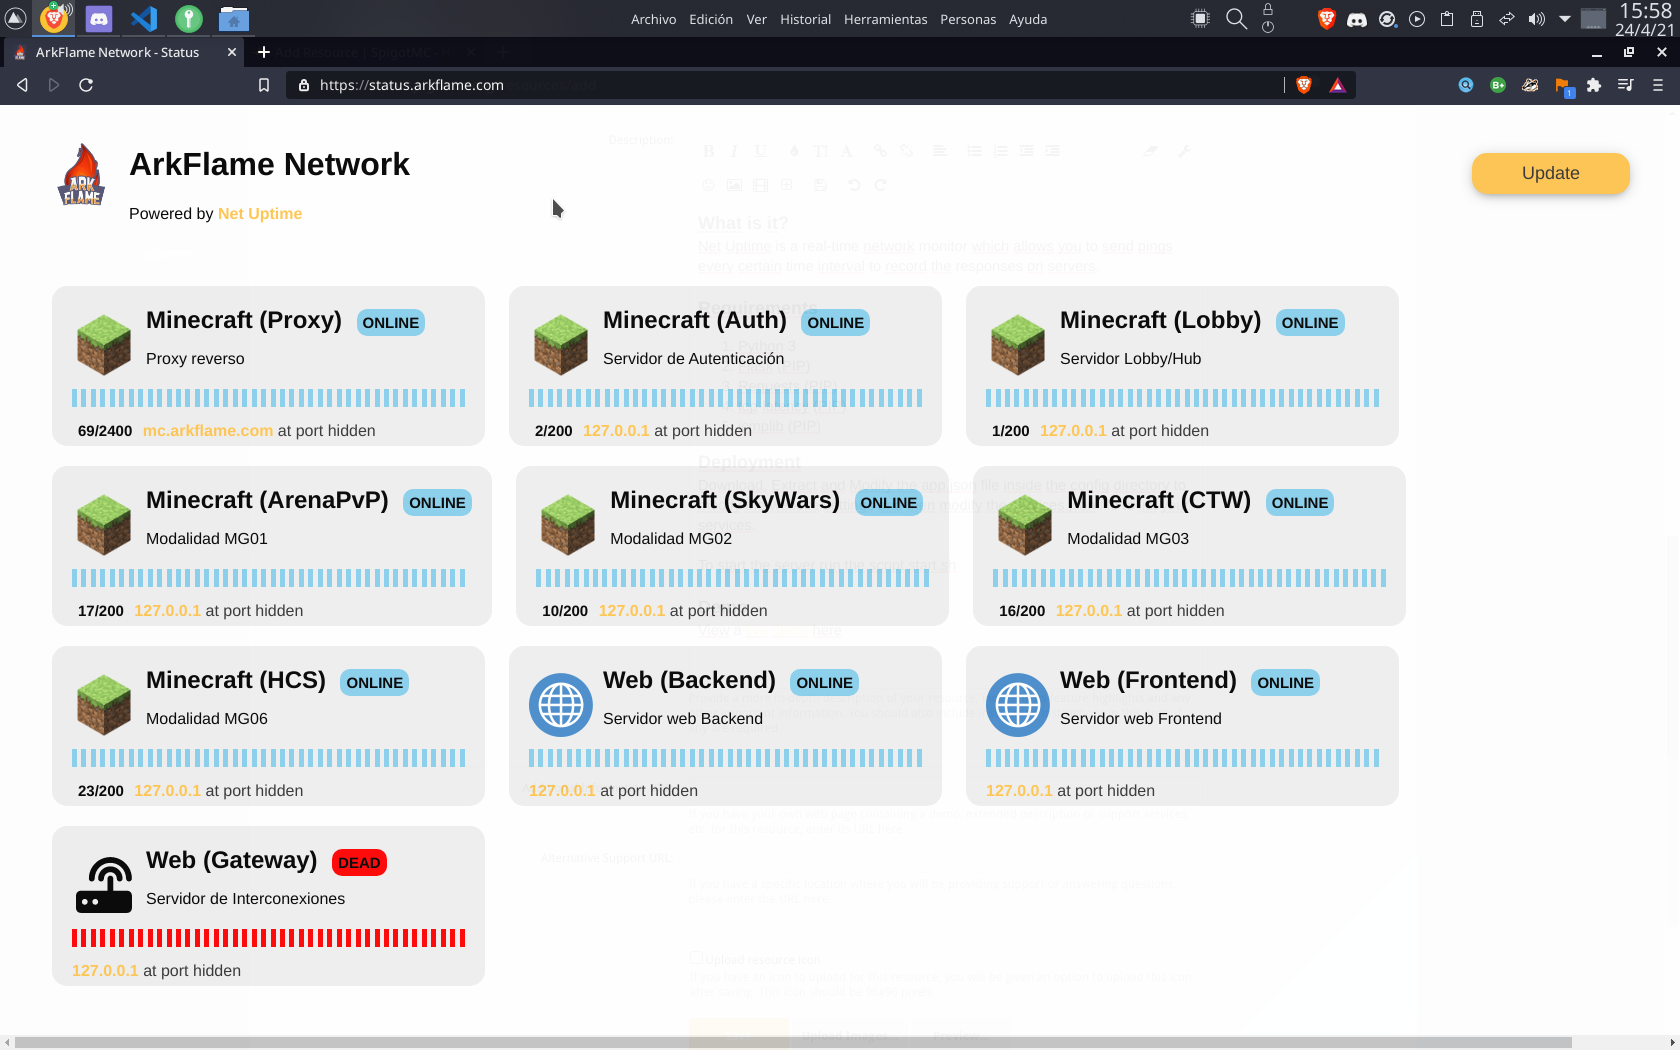
Task: Open the Brave hamburger main menu
Action: [1658, 85]
